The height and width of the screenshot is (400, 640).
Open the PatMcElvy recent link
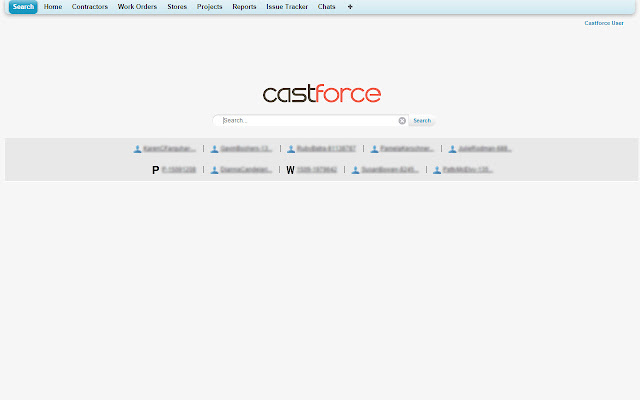pyautogui.click(x=468, y=169)
